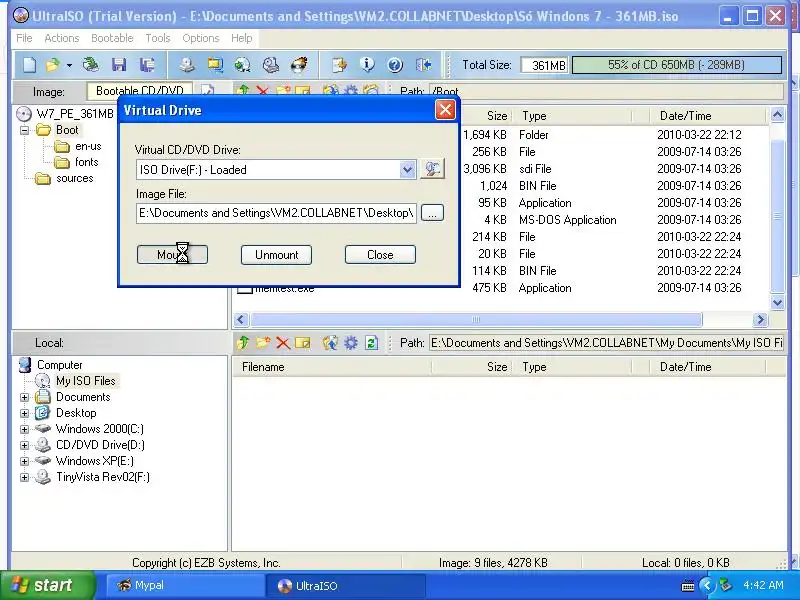800x600 pixels.
Task: Click the gear icon in Local toolbar
Action: 351,343
